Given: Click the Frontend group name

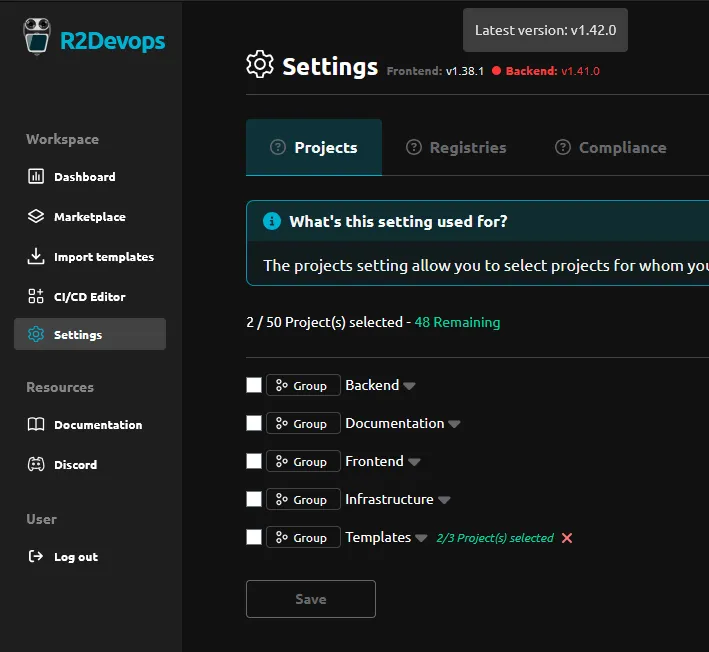Looking at the screenshot, I should point(374,461).
